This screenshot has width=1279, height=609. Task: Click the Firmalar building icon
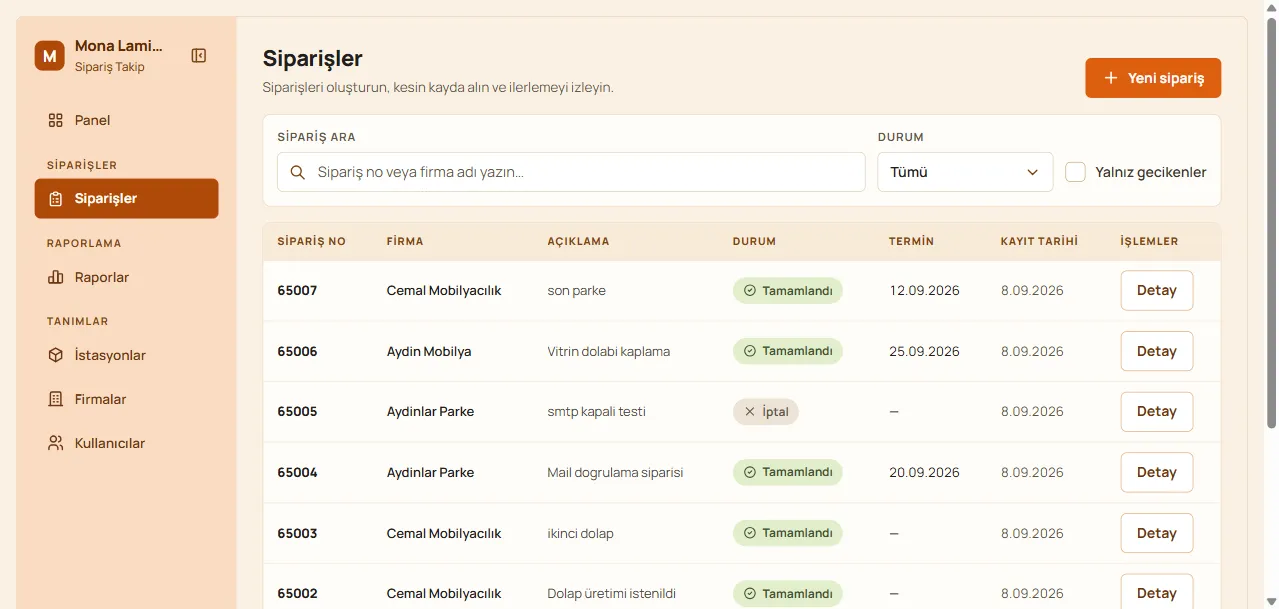[x=56, y=399]
